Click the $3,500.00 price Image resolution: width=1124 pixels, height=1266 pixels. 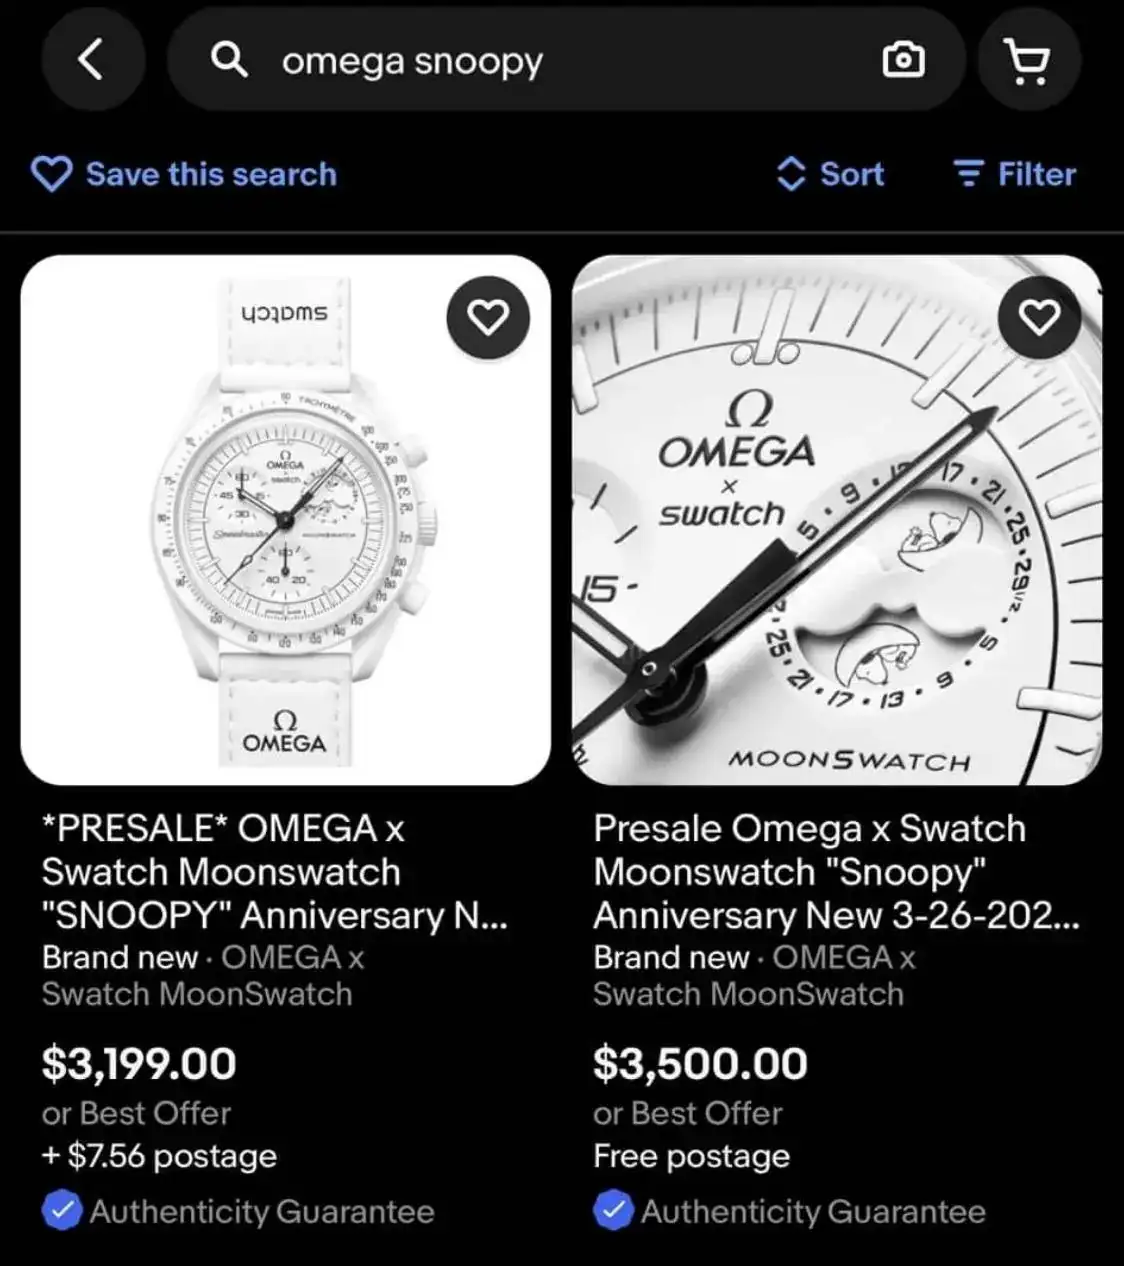click(700, 1063)
